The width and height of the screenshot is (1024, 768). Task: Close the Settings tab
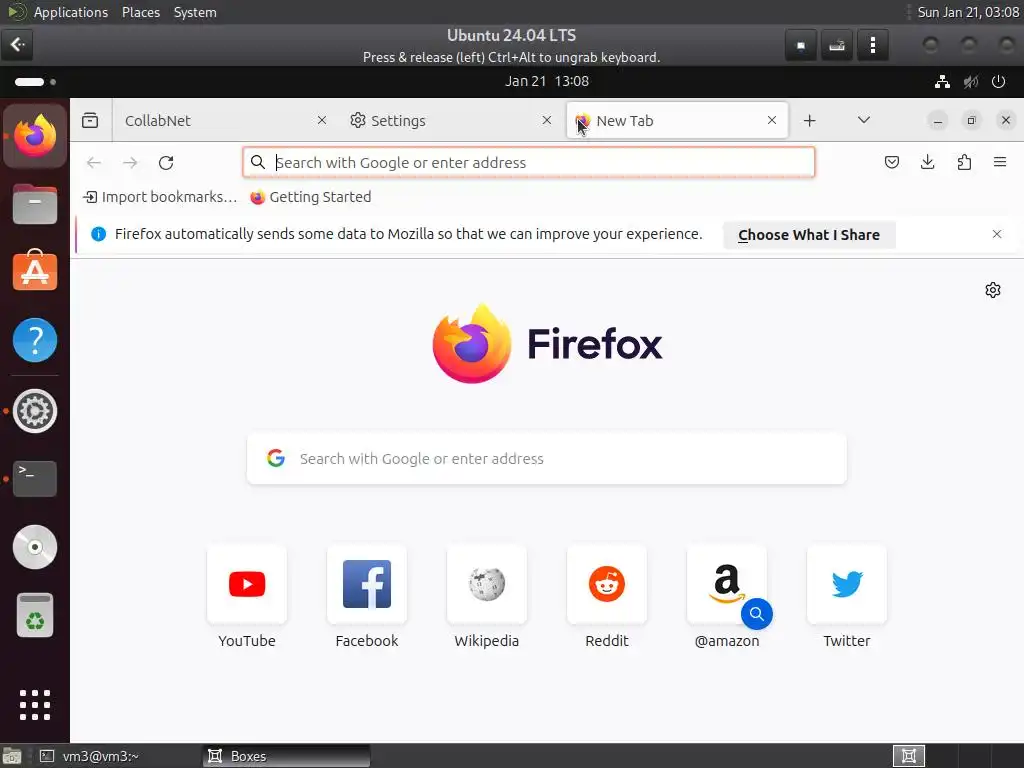pyautogui.click(x=547, y=120)
